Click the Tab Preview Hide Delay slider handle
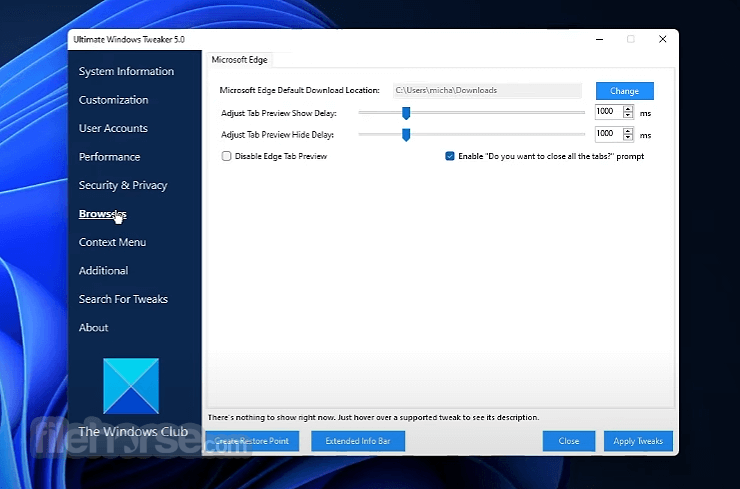Screen dimensions: 740x489 click(406, 135)
